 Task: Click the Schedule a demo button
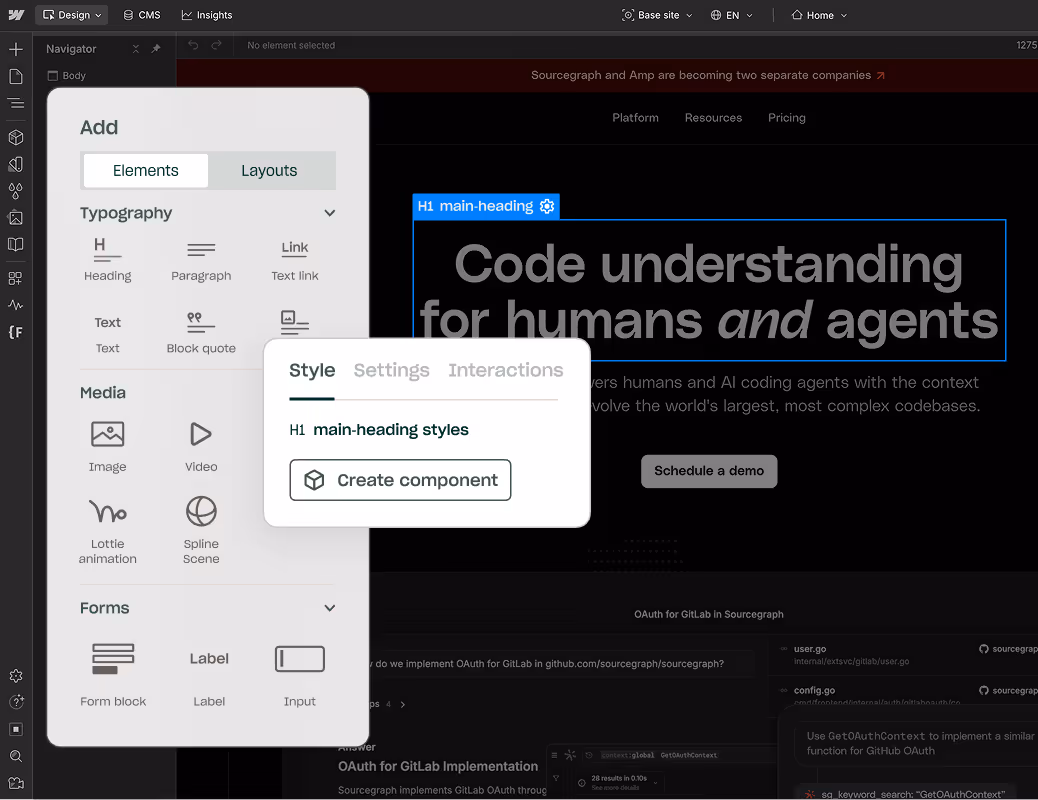[709, 471]
